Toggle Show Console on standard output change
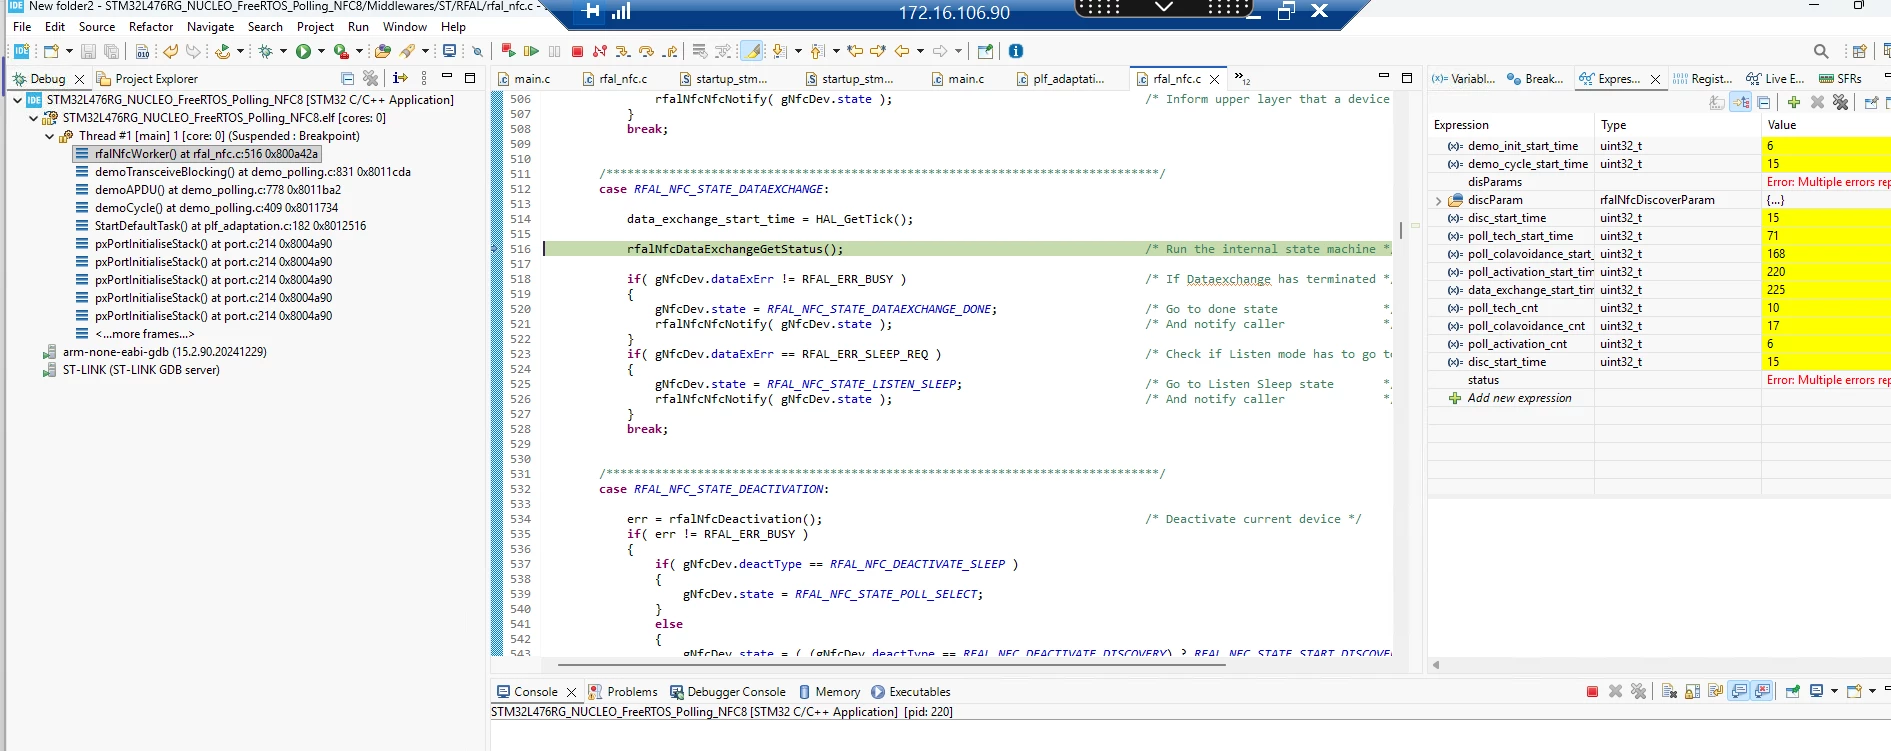1891x751 pixels. pyautogui.click(x=1739, y=691)
